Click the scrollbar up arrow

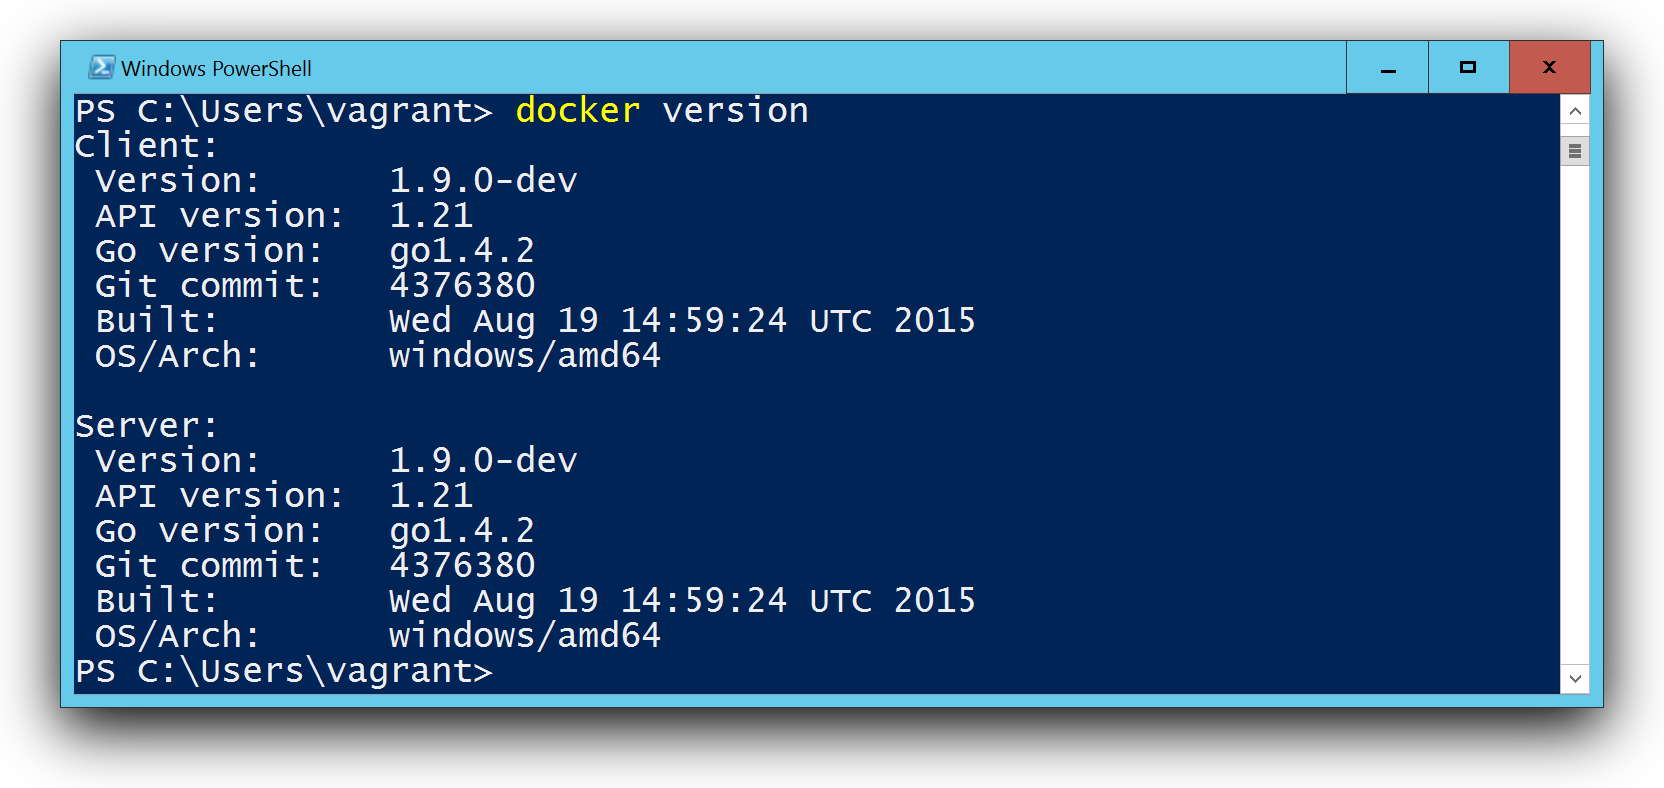click(x=1576, y=111)
